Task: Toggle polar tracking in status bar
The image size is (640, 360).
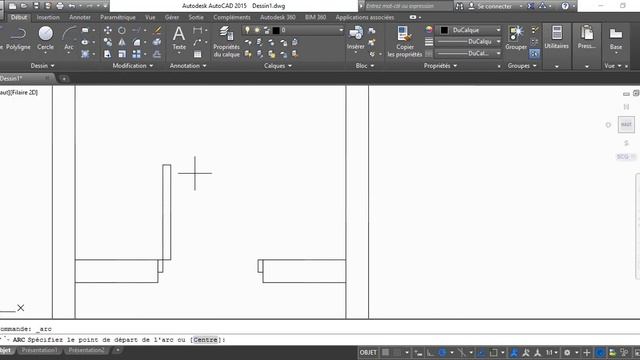Action: pyautogui.click(x=442, y=352)
